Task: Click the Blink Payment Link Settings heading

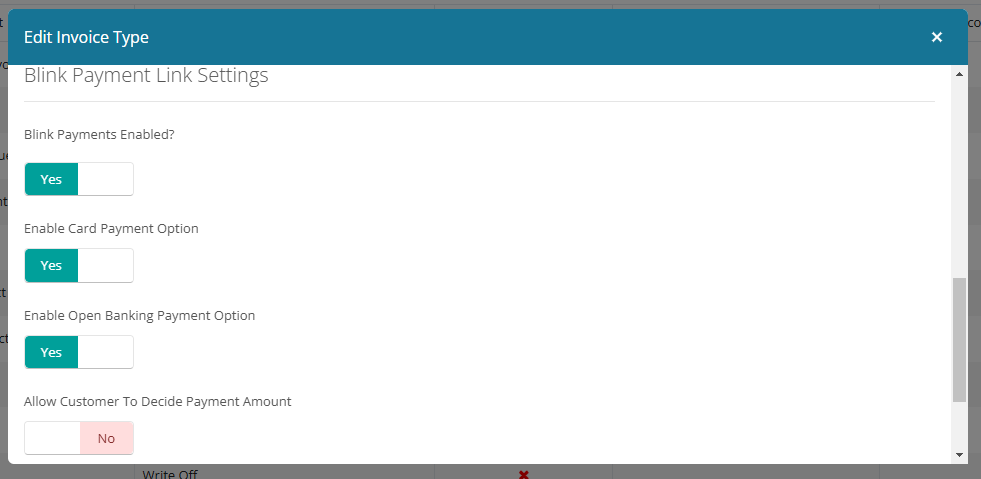Action: point(146,76)
